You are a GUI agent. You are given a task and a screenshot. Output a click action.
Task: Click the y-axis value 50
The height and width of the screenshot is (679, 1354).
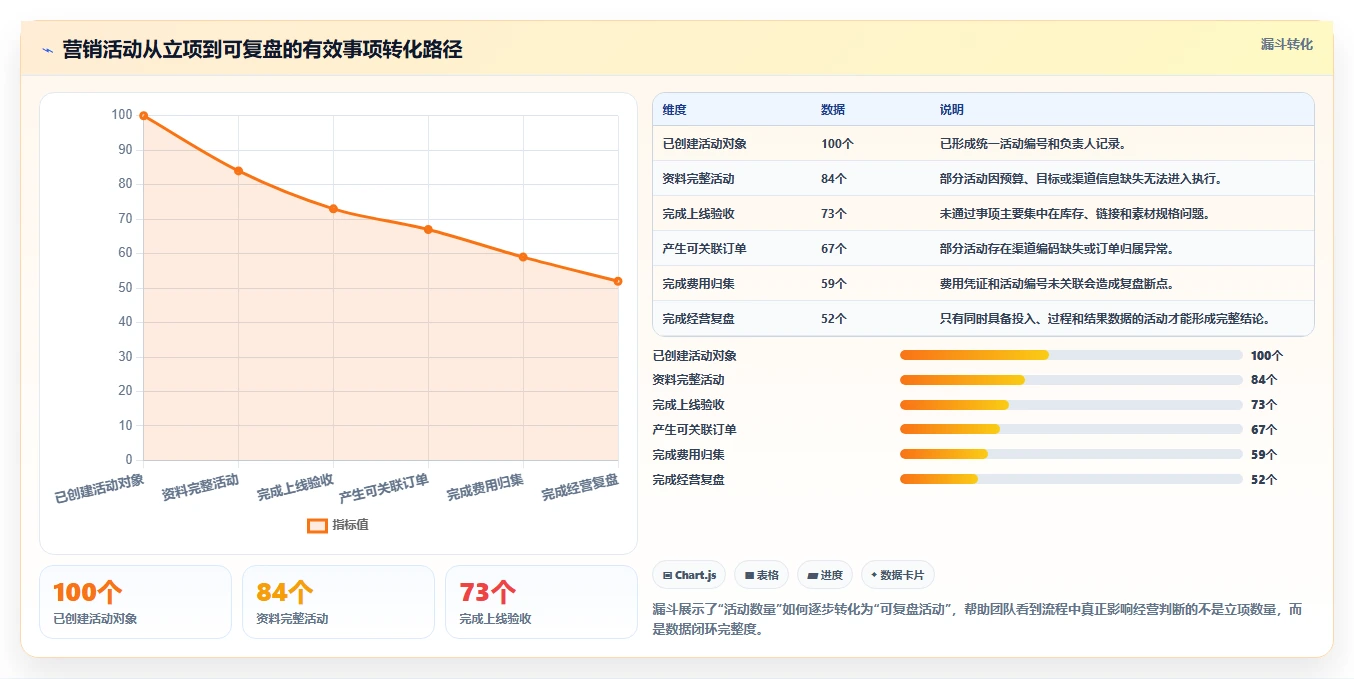coord(125,288)
